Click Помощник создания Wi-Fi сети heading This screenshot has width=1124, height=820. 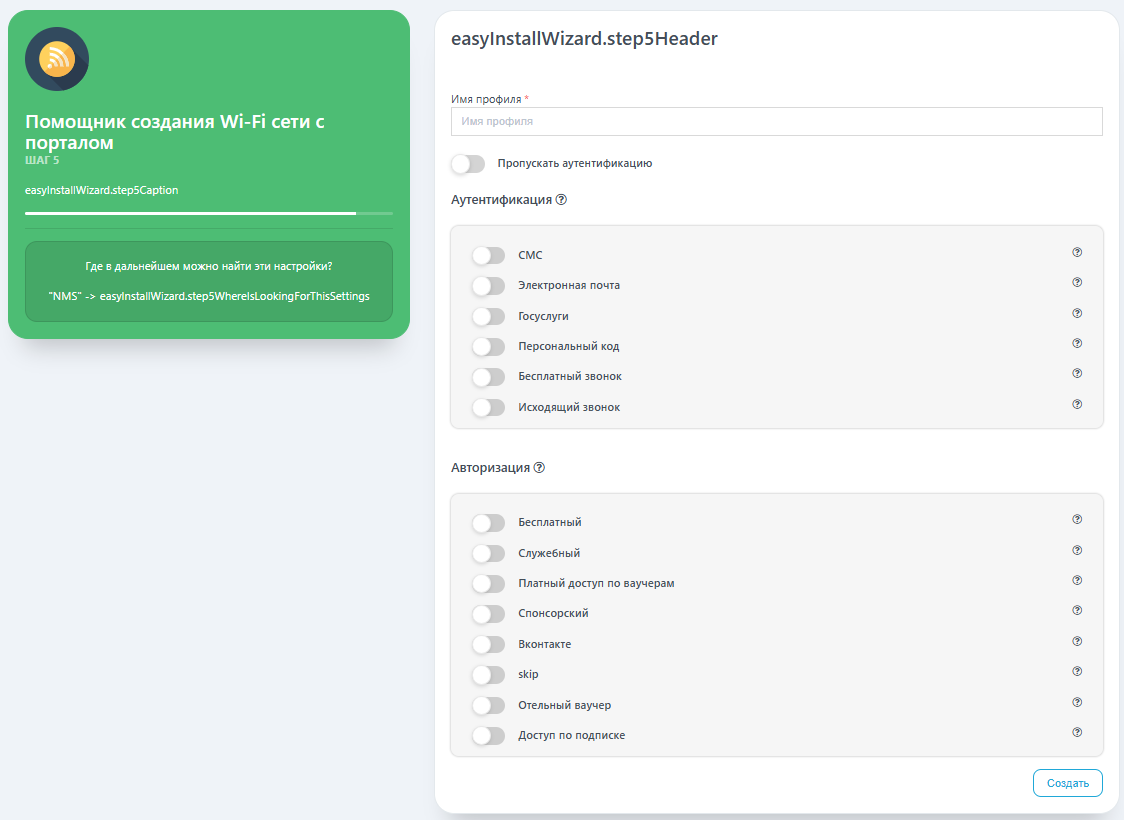175,132
